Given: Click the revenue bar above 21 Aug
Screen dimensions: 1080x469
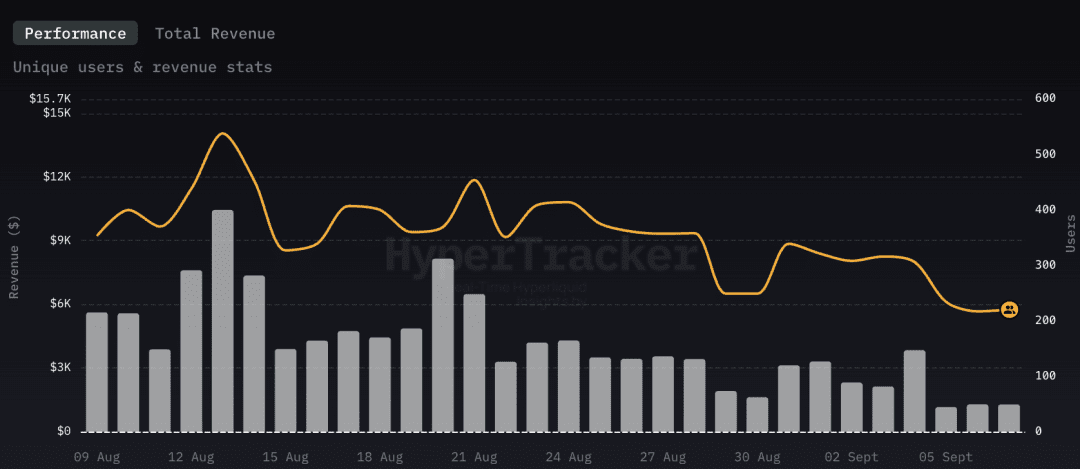Looking at the screenshot, I should pos(475,364).
